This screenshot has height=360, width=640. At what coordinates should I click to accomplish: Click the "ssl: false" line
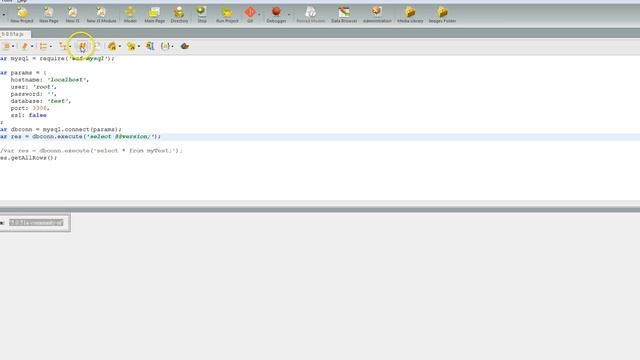(28, 115)
